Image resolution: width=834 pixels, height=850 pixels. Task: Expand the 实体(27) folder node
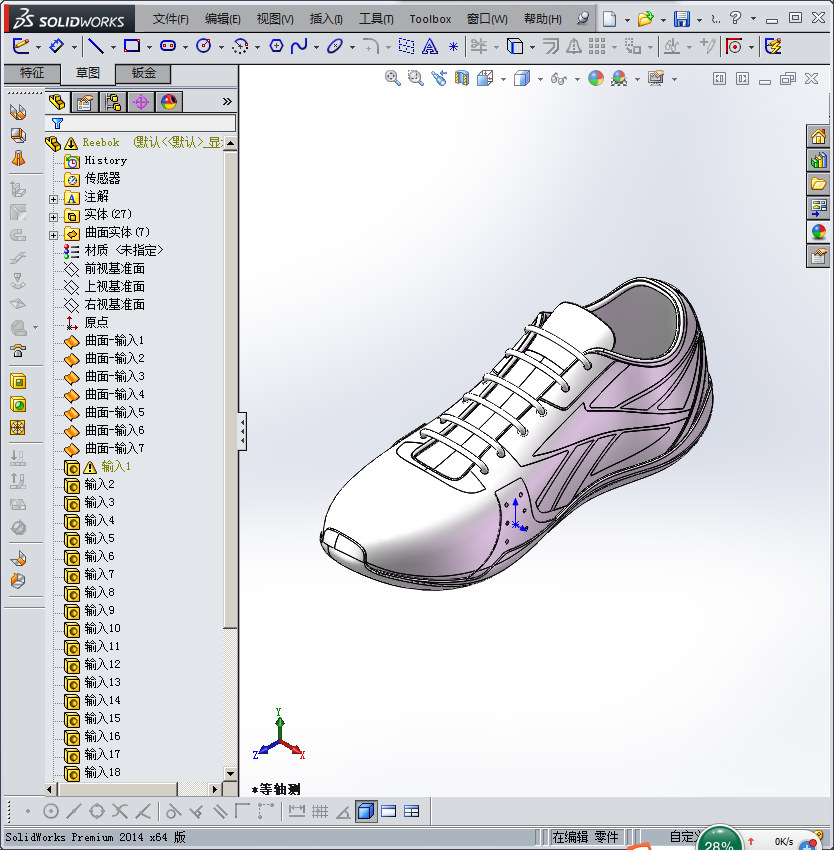53,217
